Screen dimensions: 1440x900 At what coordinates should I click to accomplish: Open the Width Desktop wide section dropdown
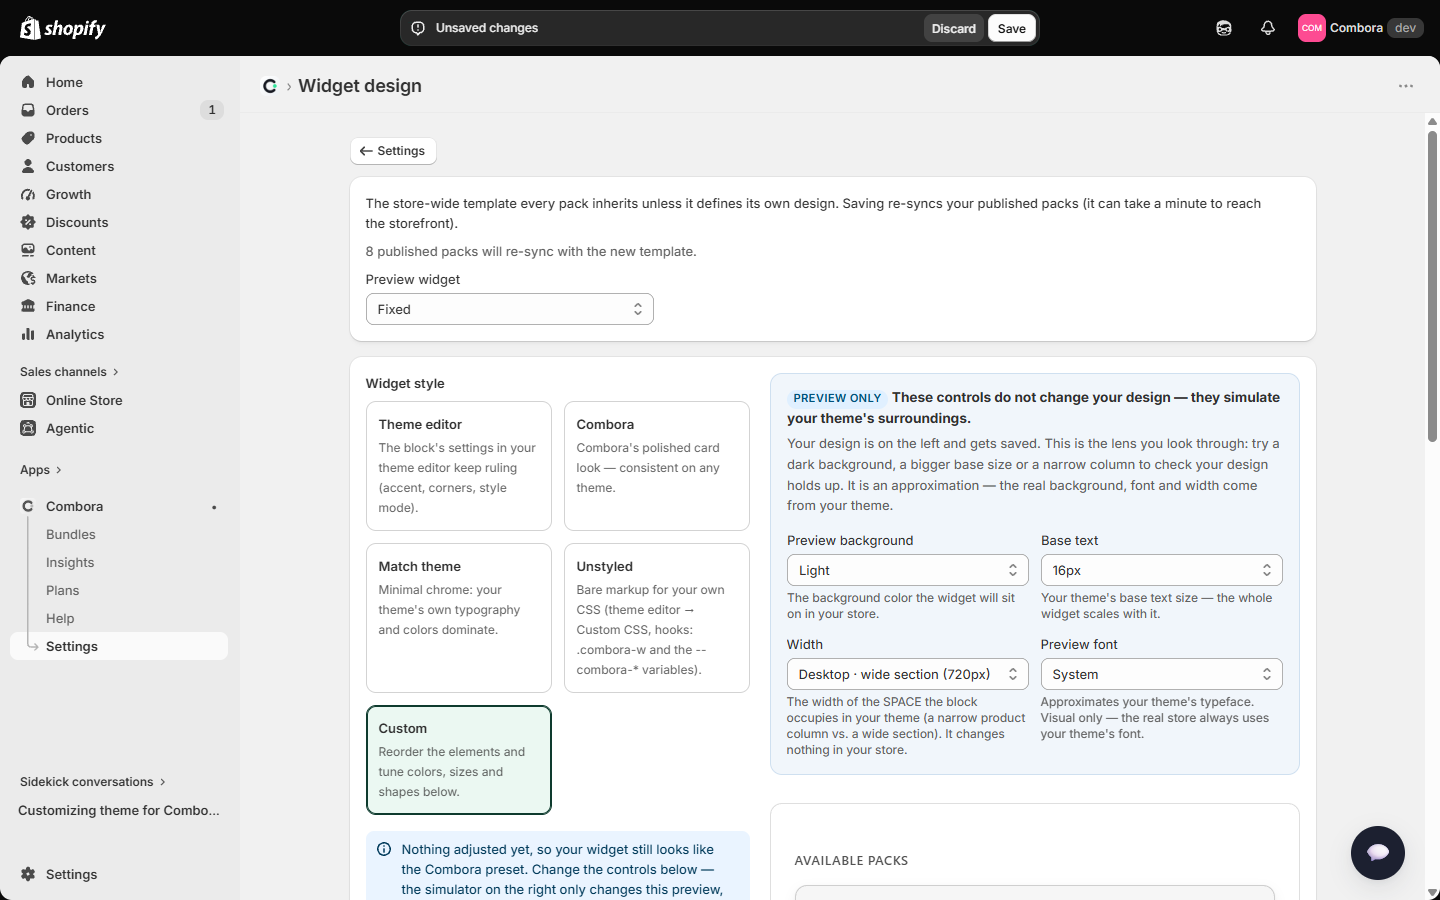pos(907,674)
